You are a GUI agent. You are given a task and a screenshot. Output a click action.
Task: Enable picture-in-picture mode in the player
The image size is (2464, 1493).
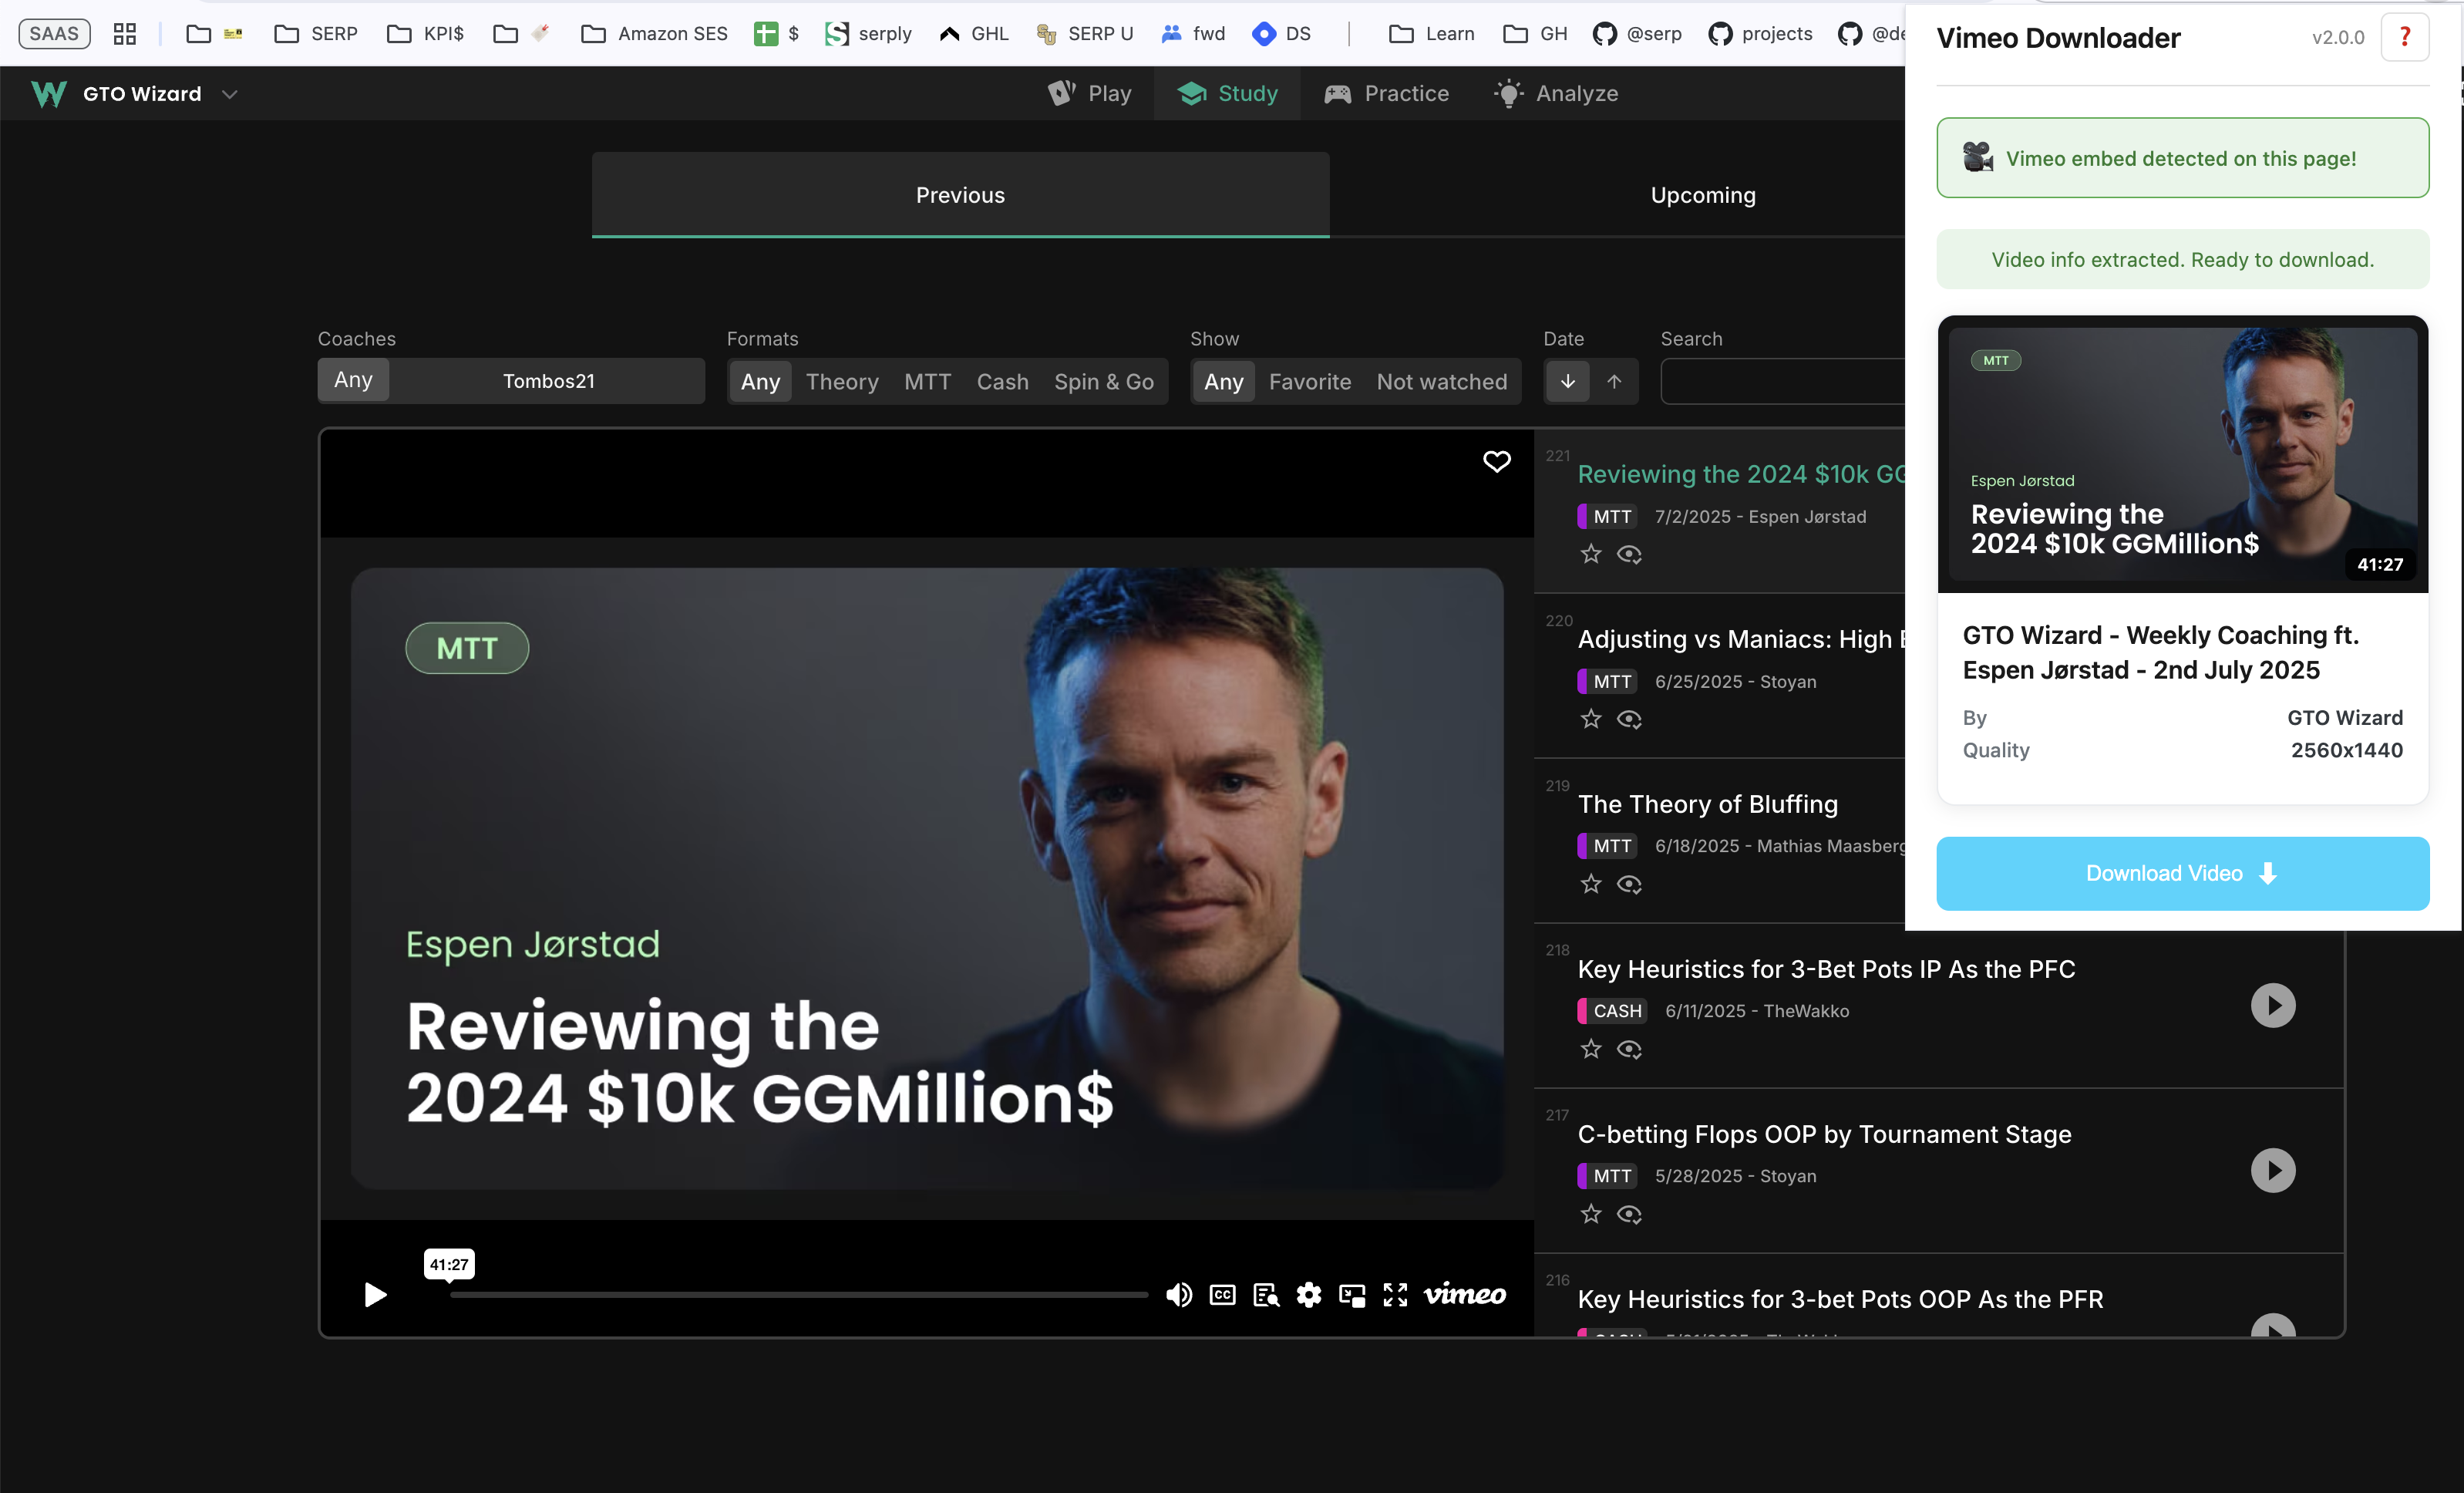[x=1352, y=1295]
